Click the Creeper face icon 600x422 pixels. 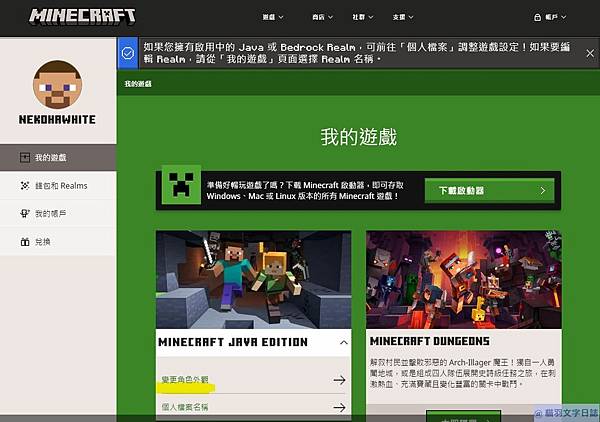coord(181,184)
